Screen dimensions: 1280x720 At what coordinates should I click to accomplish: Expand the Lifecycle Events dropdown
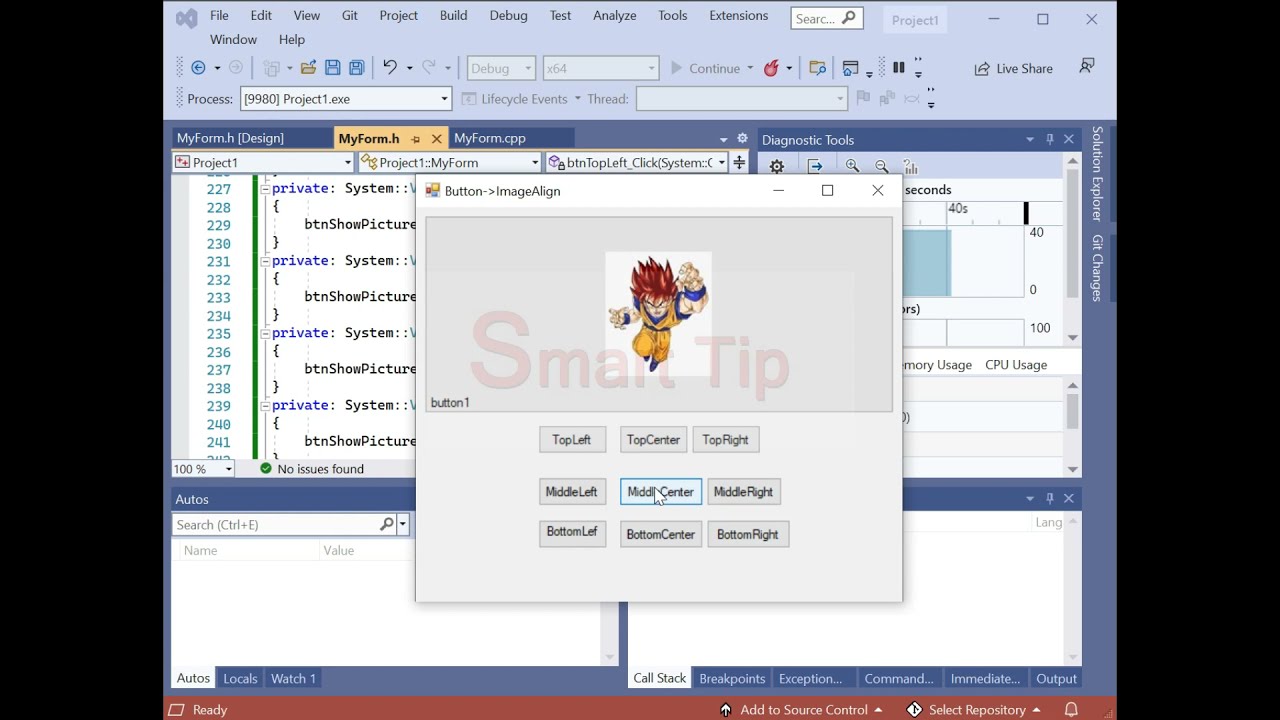[577, 99]
